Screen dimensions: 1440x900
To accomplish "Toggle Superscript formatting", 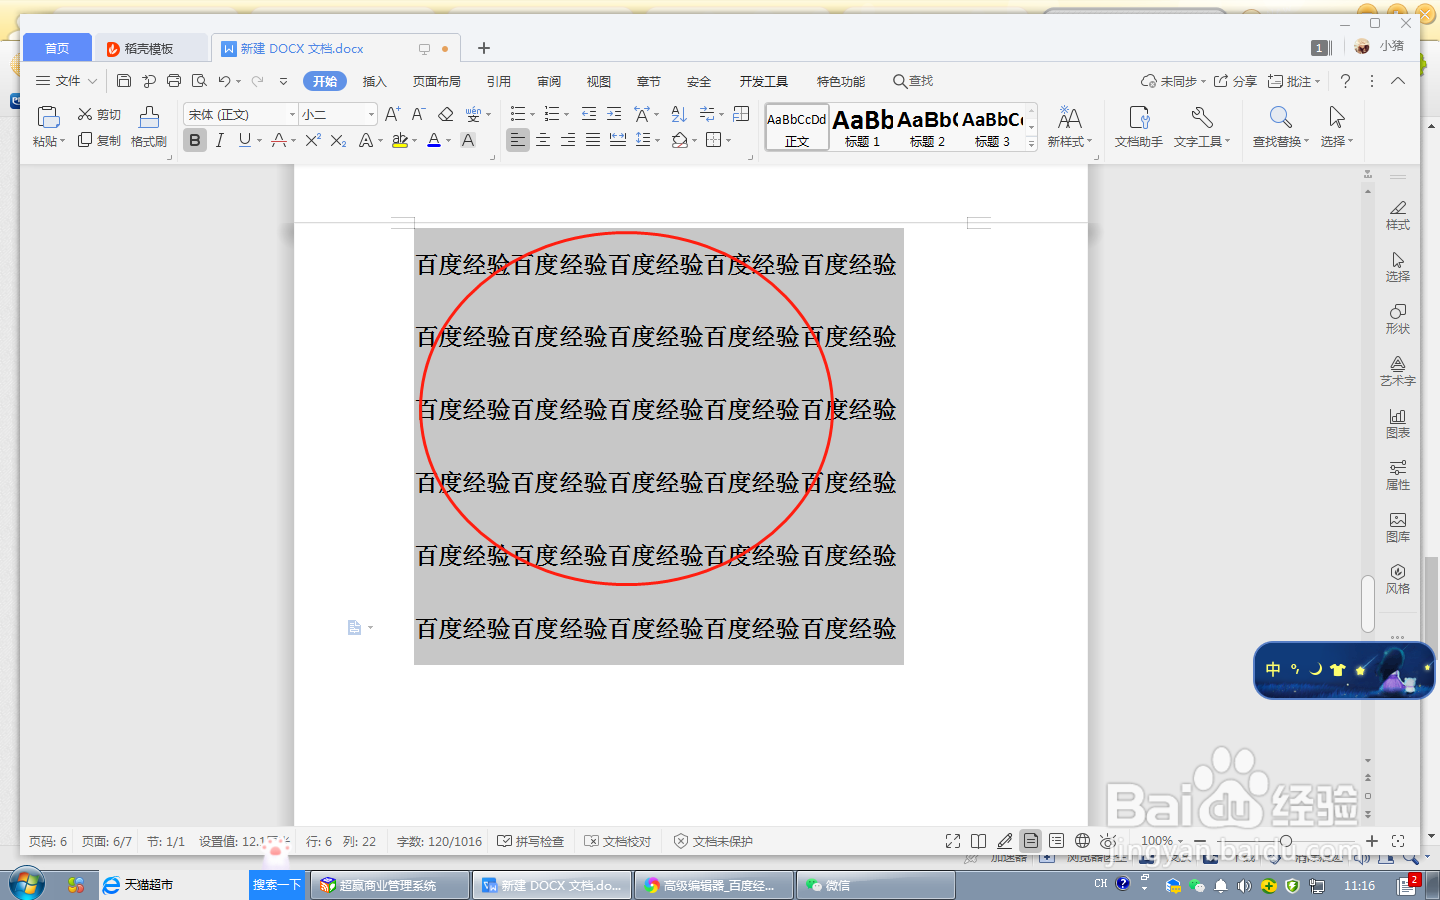I will click(x=313, y=140).
